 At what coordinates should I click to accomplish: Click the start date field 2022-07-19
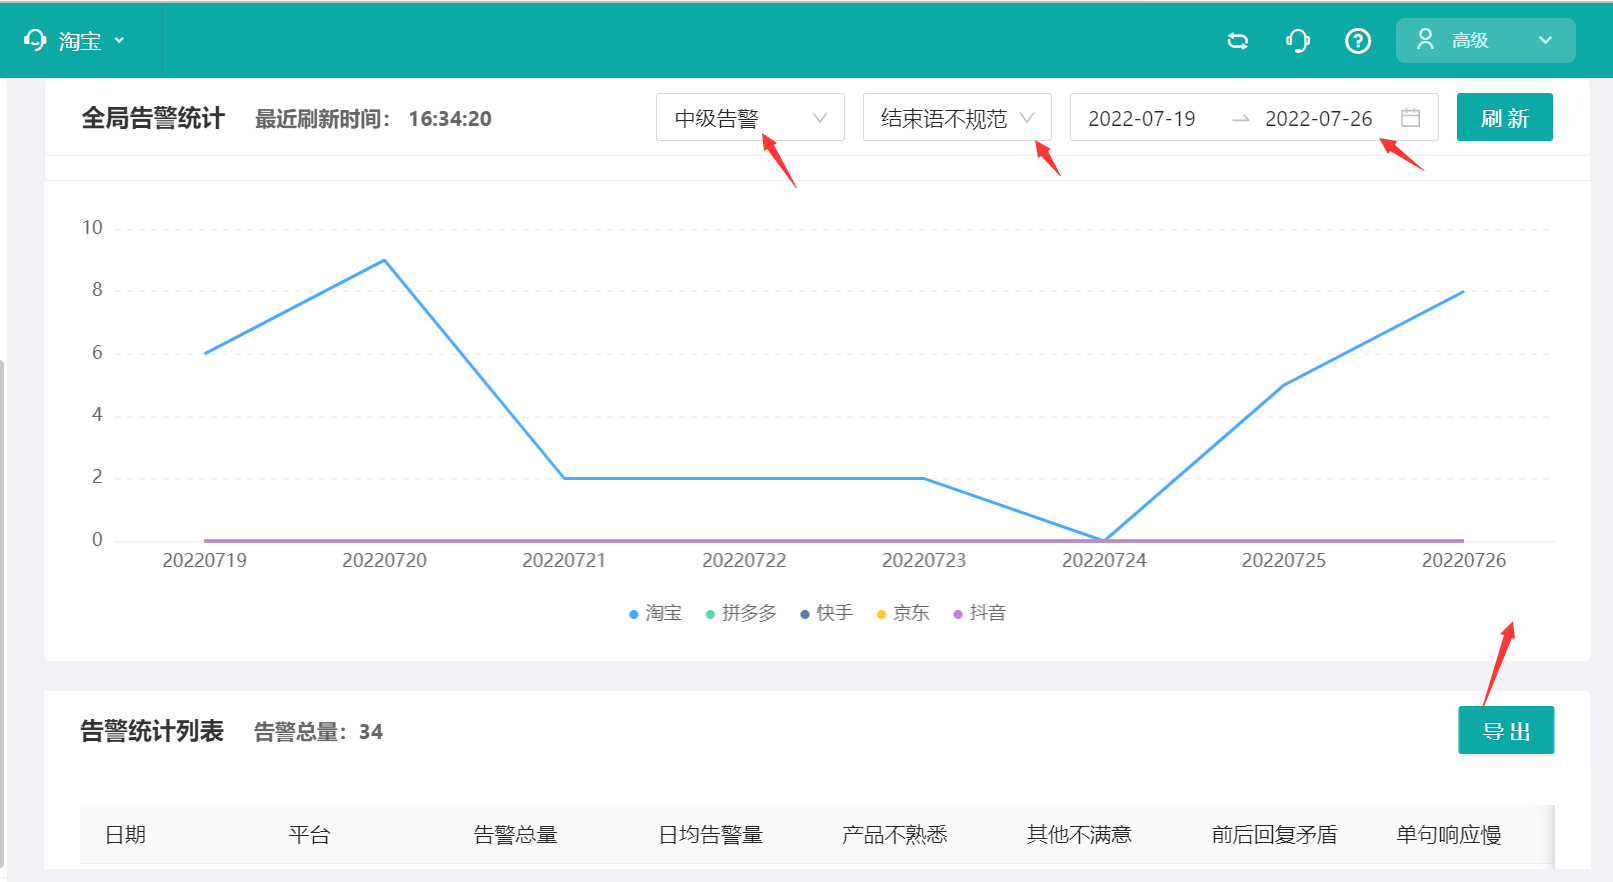pyautogui.click(x=1142, y=119)
